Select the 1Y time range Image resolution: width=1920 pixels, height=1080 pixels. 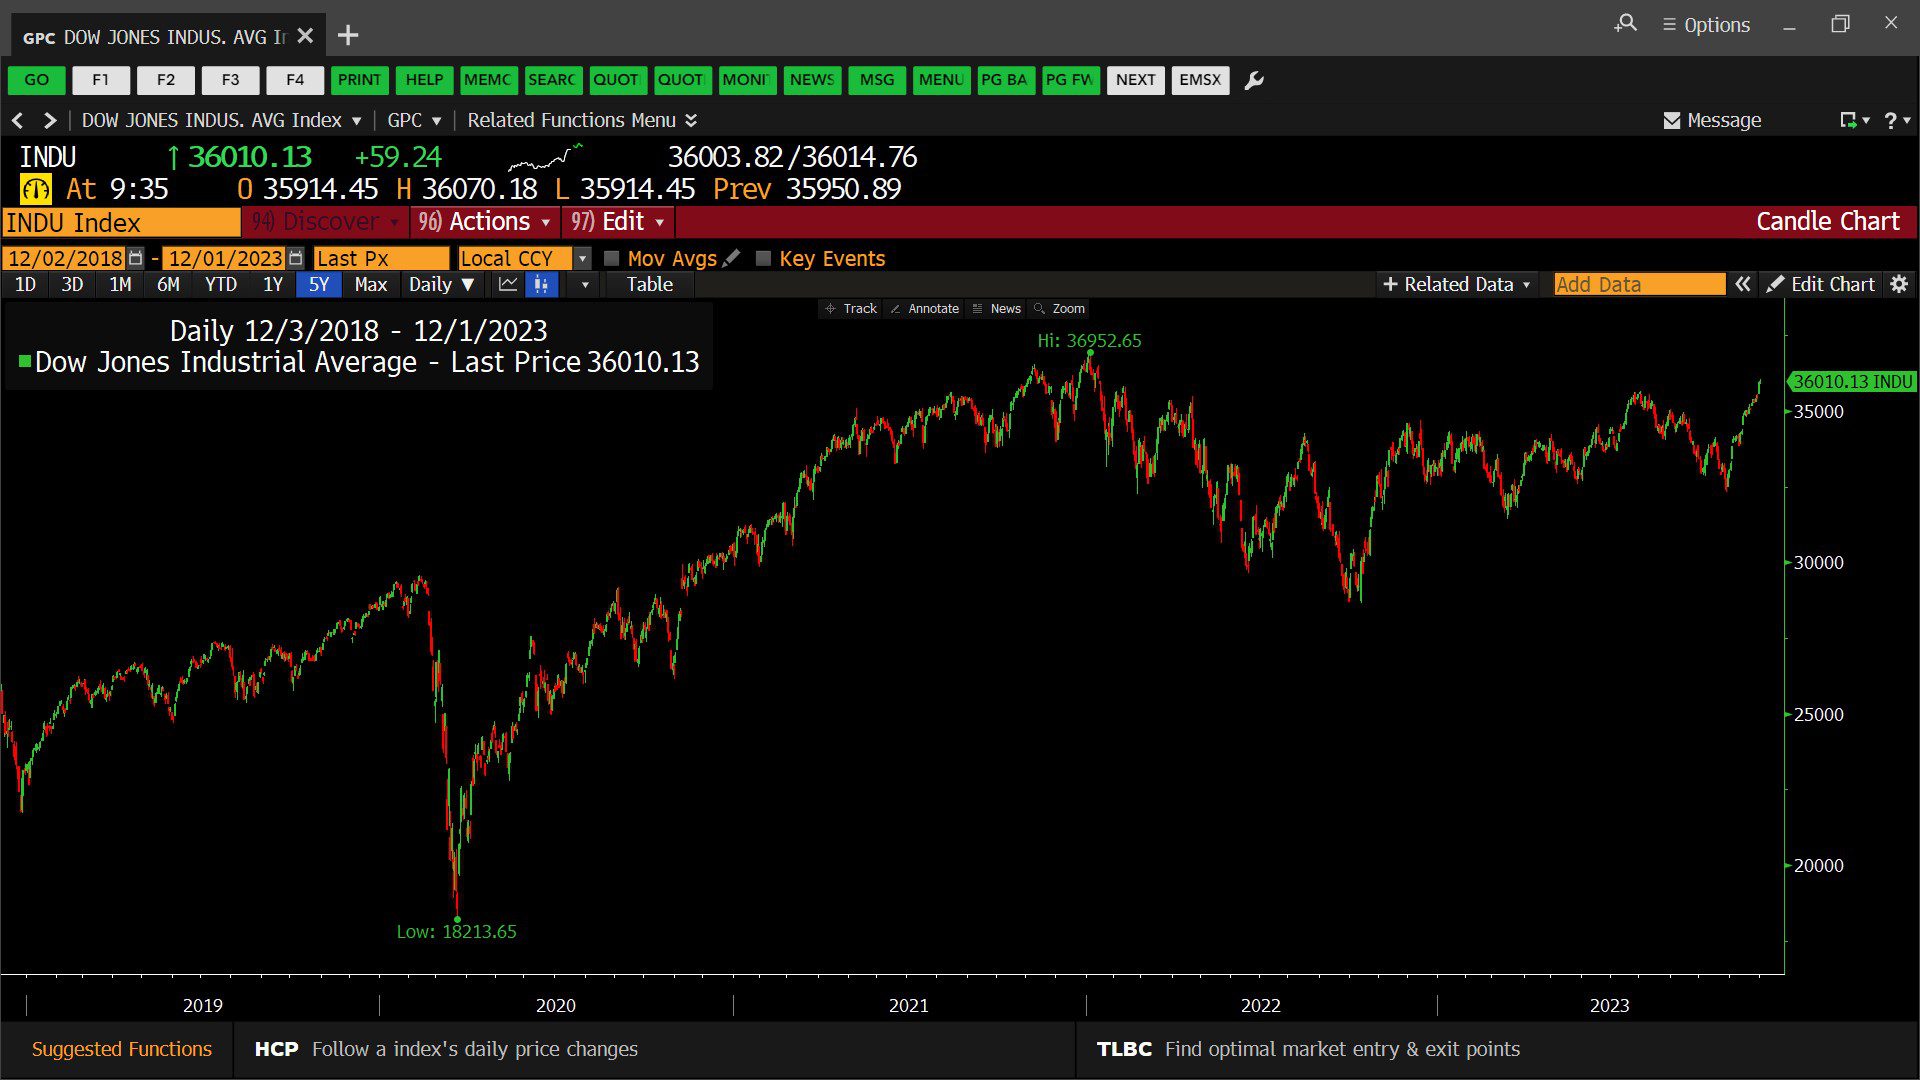click(273, 285)
